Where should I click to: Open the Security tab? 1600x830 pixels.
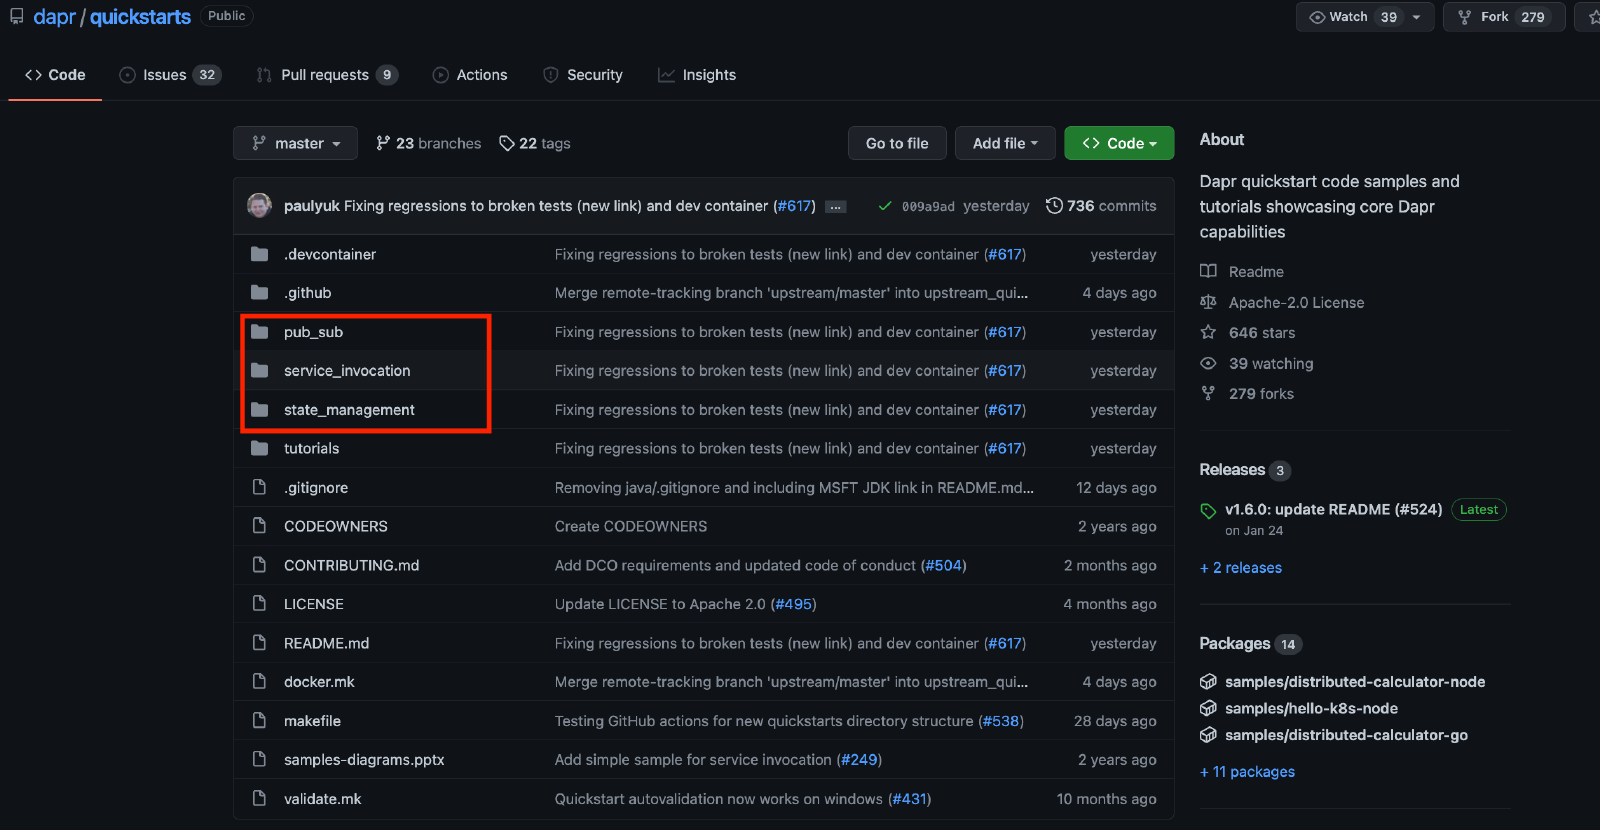[583, 75]
